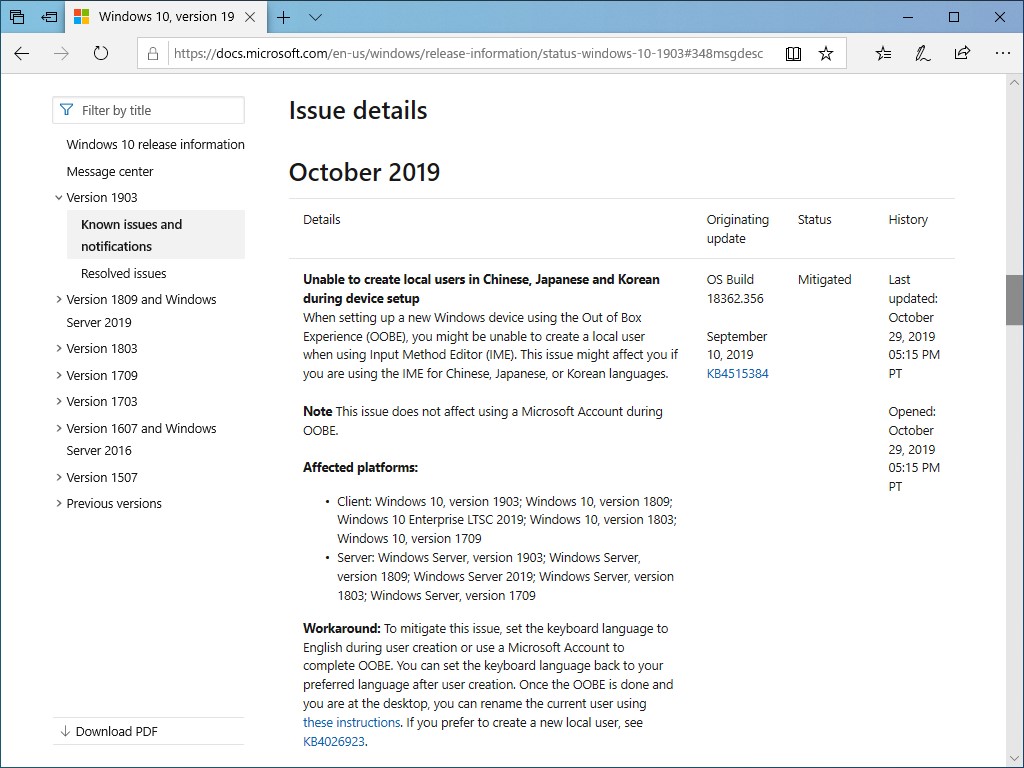
Task: Open the Hub favorites panel
Action: (x=883, y=53)
